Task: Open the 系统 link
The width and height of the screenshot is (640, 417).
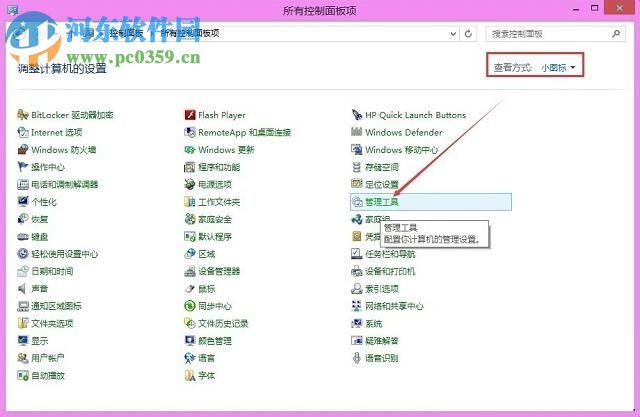Action: (373, 323)
